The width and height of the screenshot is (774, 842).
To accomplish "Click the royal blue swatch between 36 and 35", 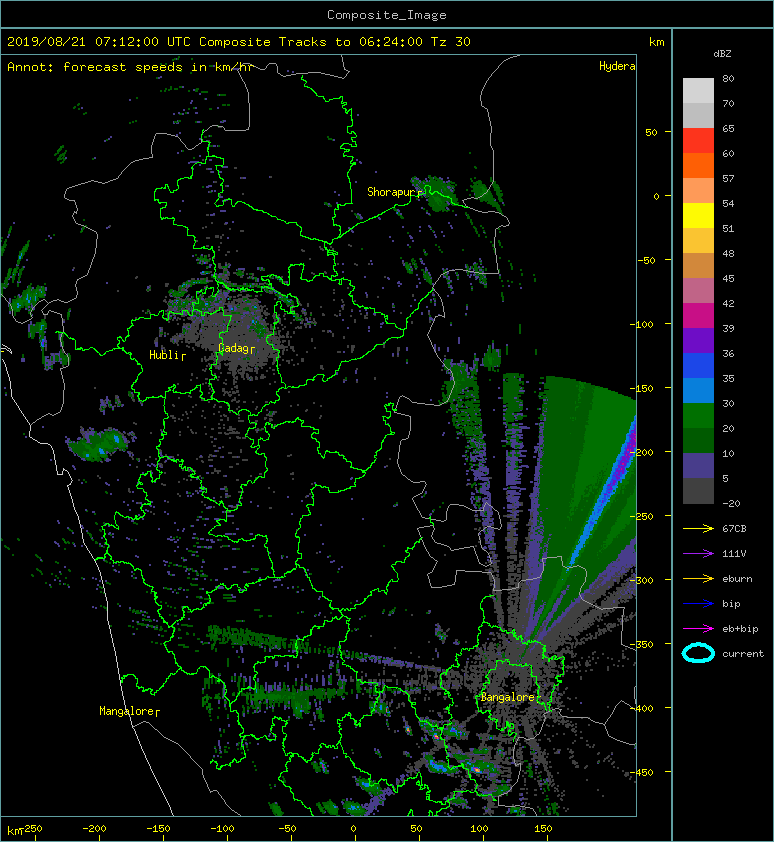I will 698,366.
